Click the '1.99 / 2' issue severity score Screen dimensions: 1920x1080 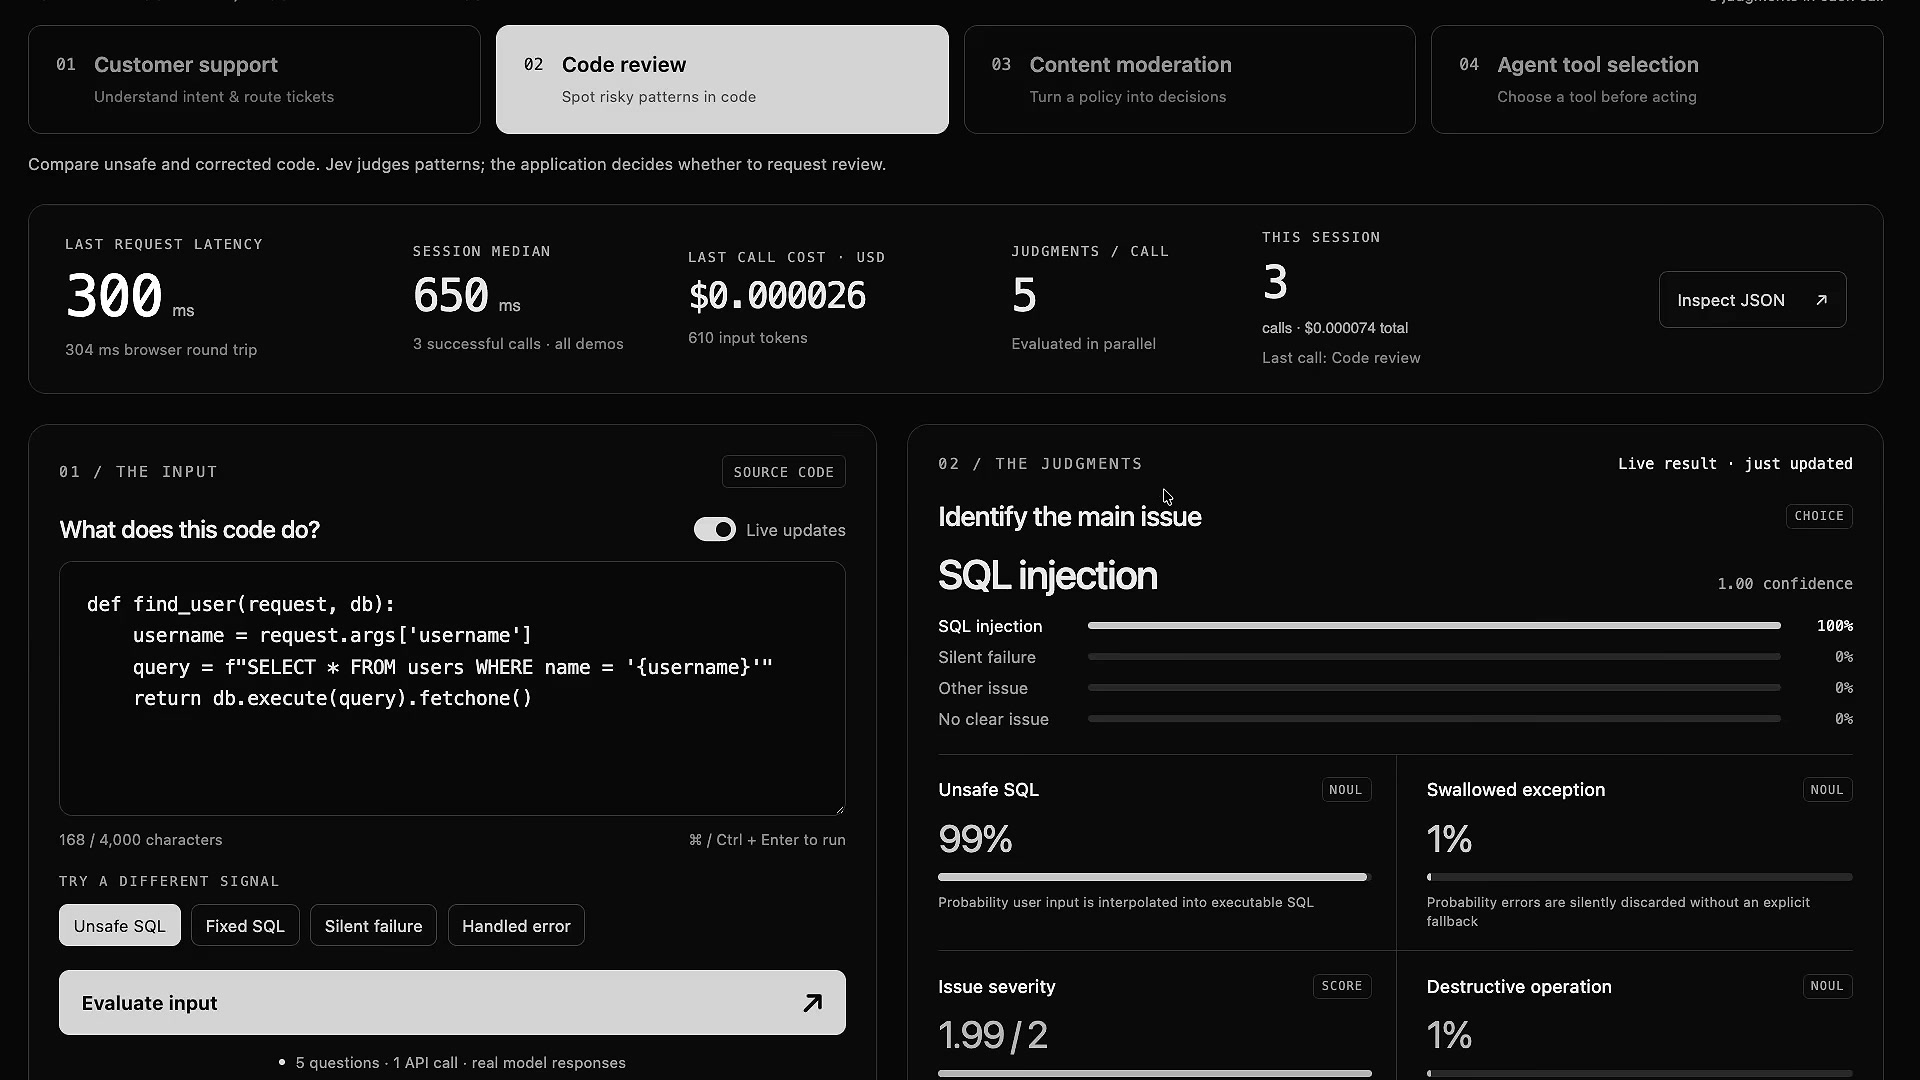pos(993,1036)
